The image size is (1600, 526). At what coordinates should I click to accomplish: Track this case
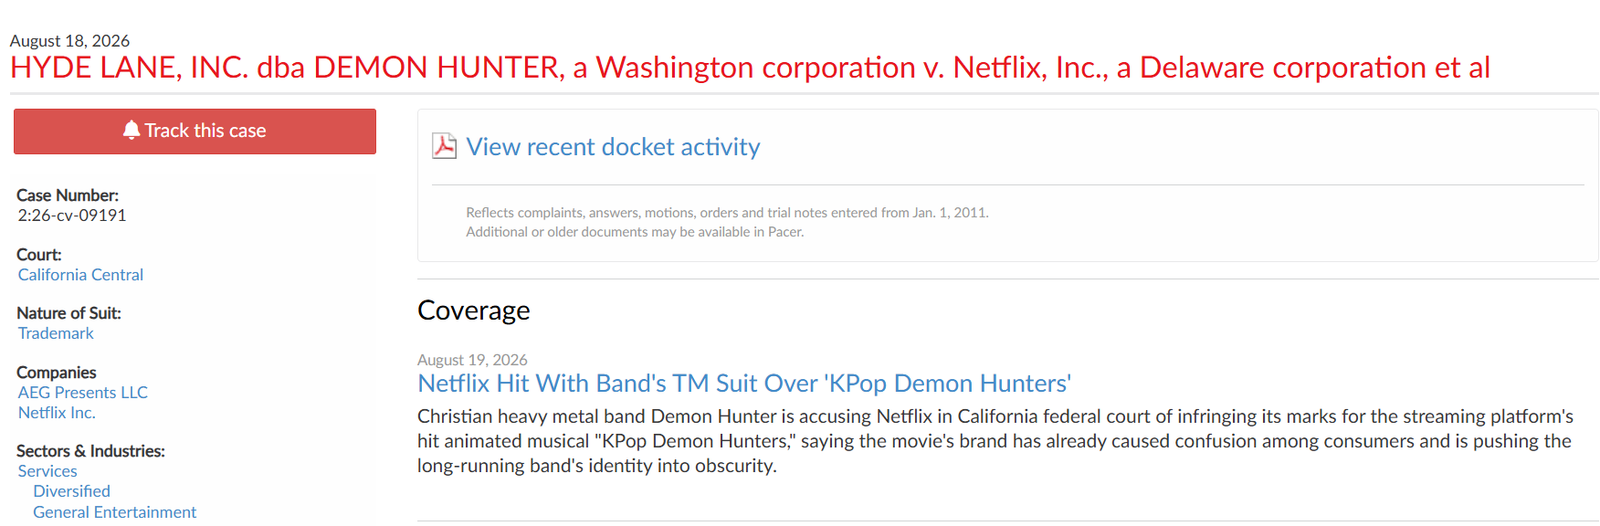(x=195, y=131)
